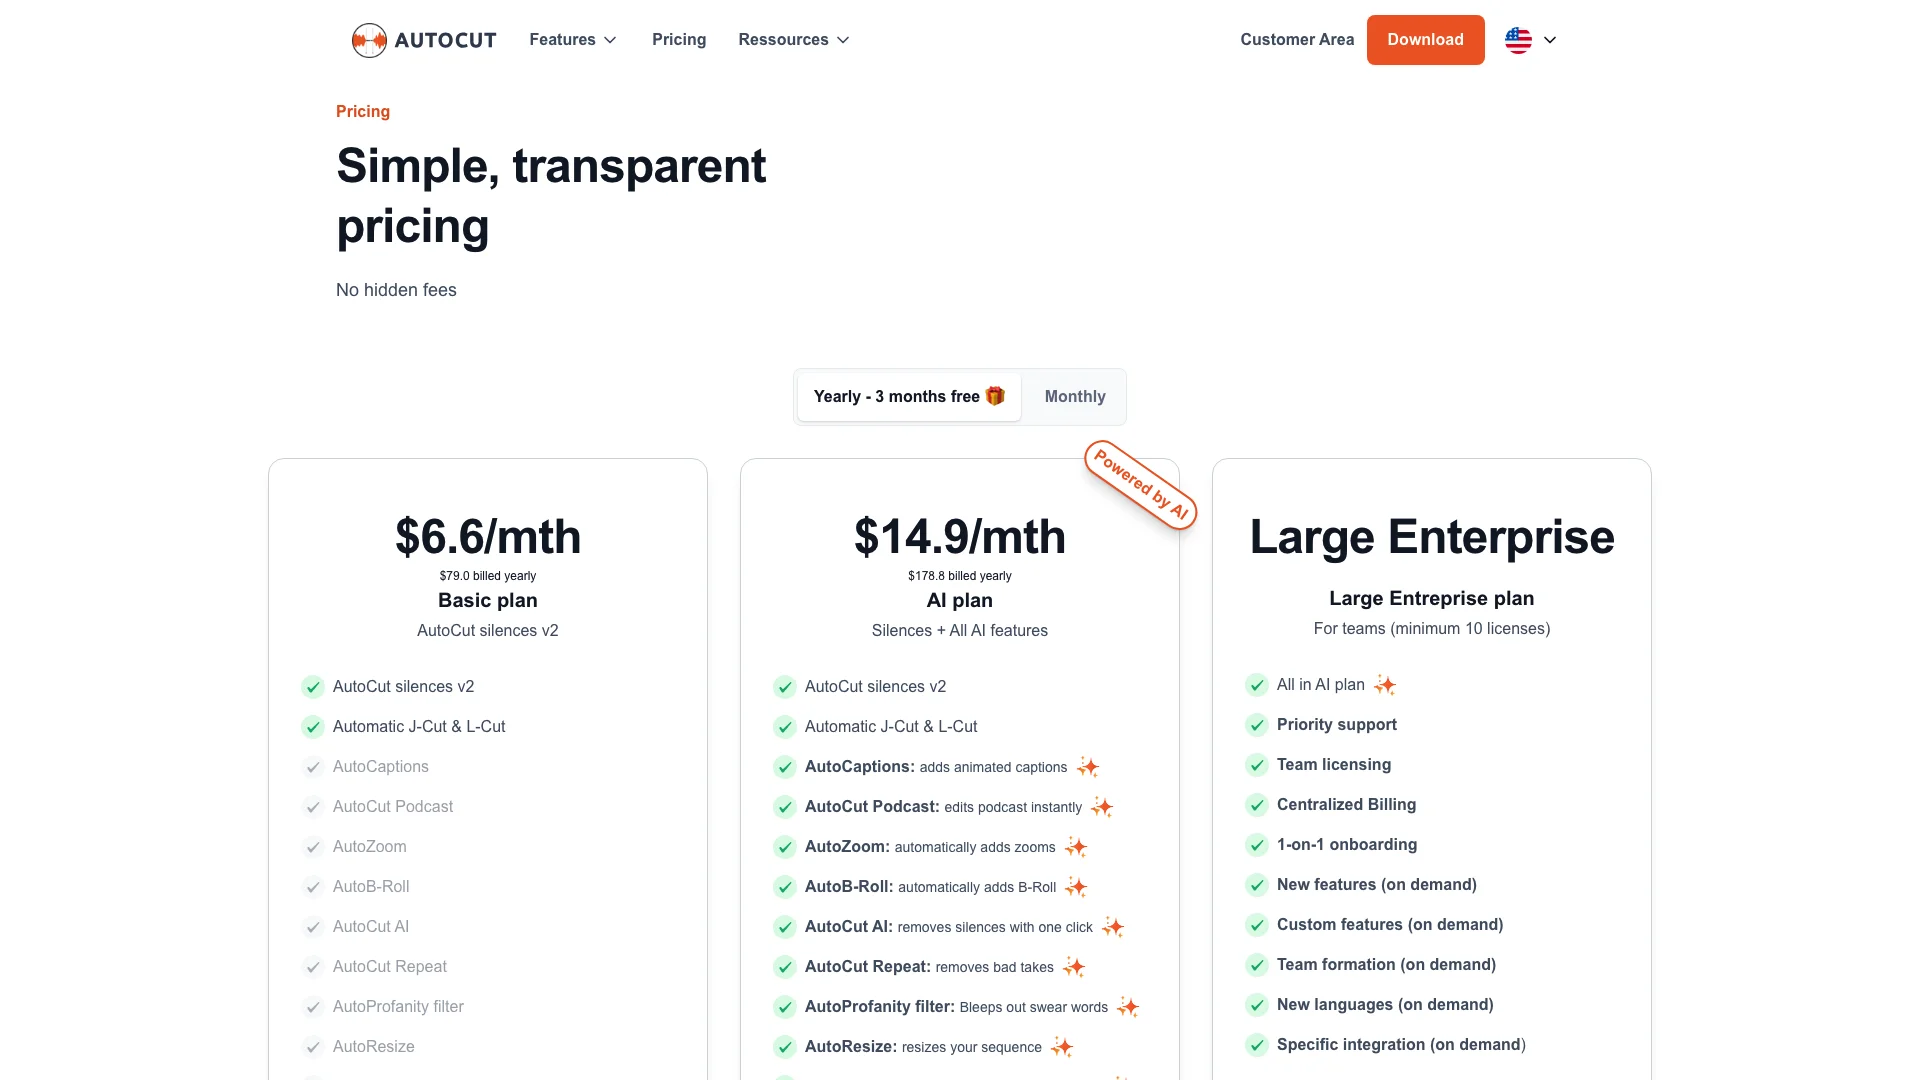Click 'For teams (minimum 10 licenses)' text
1920x1080 pixels.
click(1432, 628)
